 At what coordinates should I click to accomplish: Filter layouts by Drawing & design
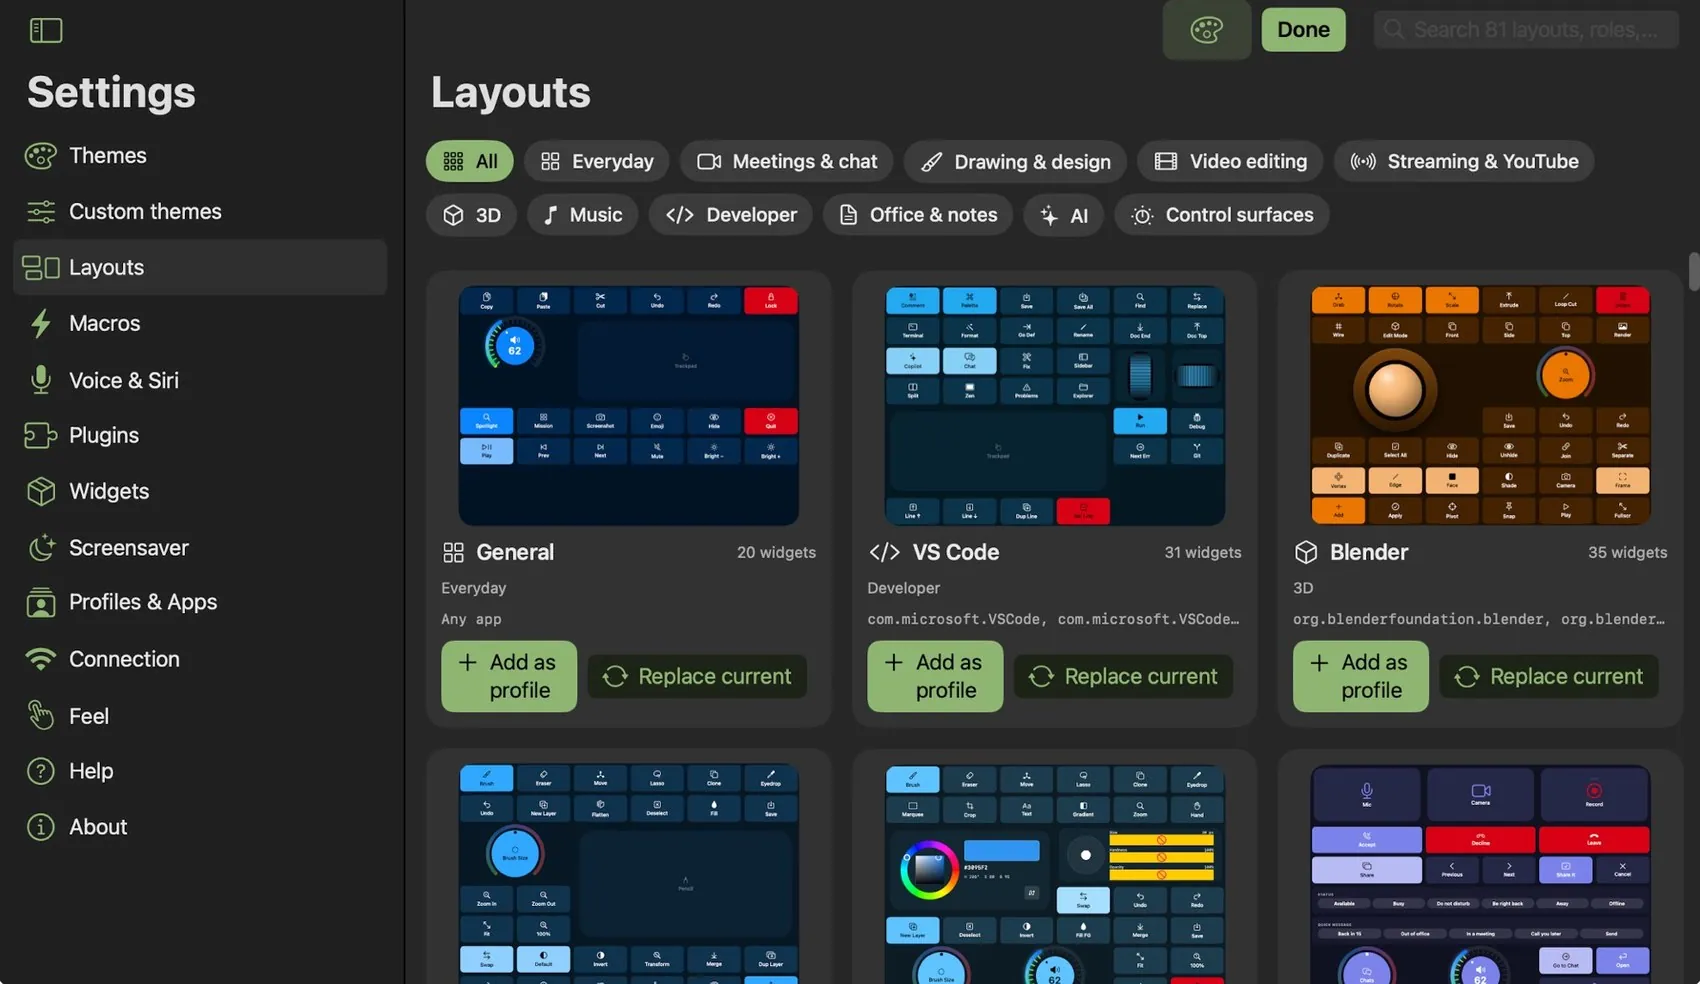click(x=1015, y=161)
